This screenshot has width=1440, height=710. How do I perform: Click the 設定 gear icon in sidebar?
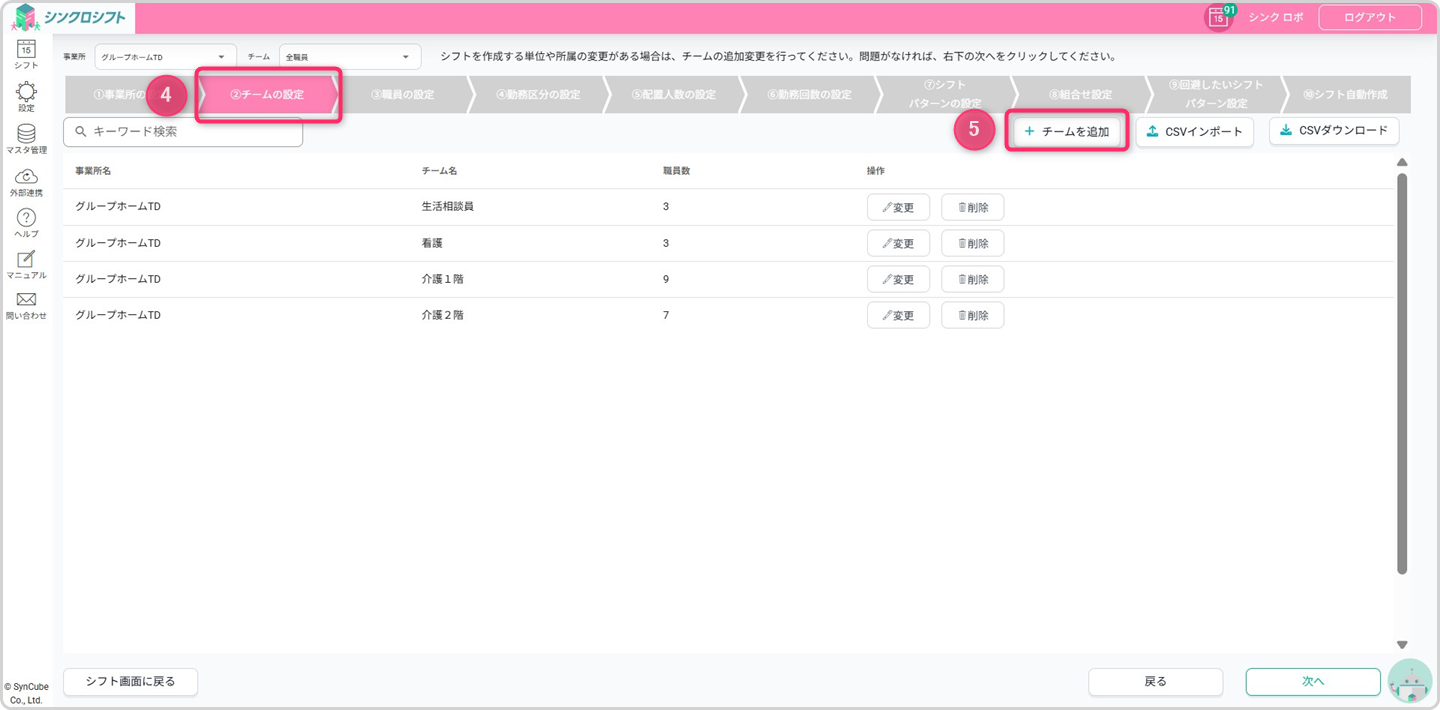point(26,93)
